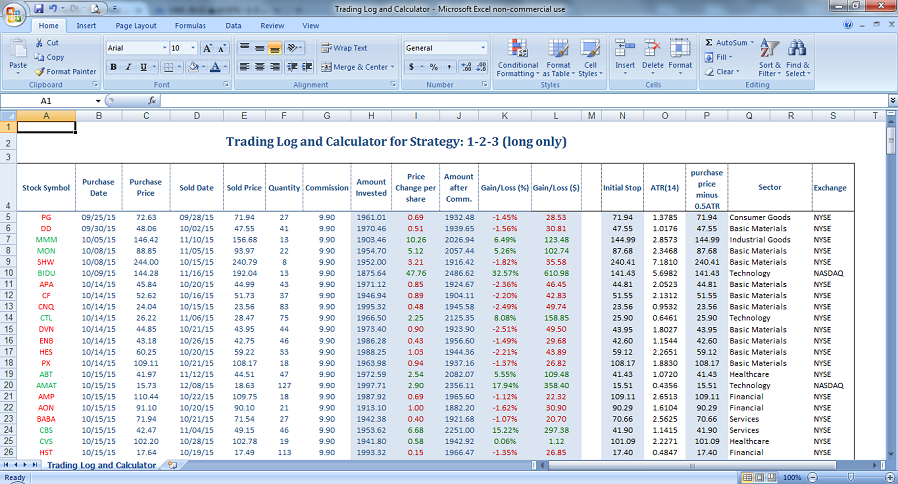This screenshot has height=484, width=898.
Task: Click the Merge & Center button
Action: pos(354,67)
